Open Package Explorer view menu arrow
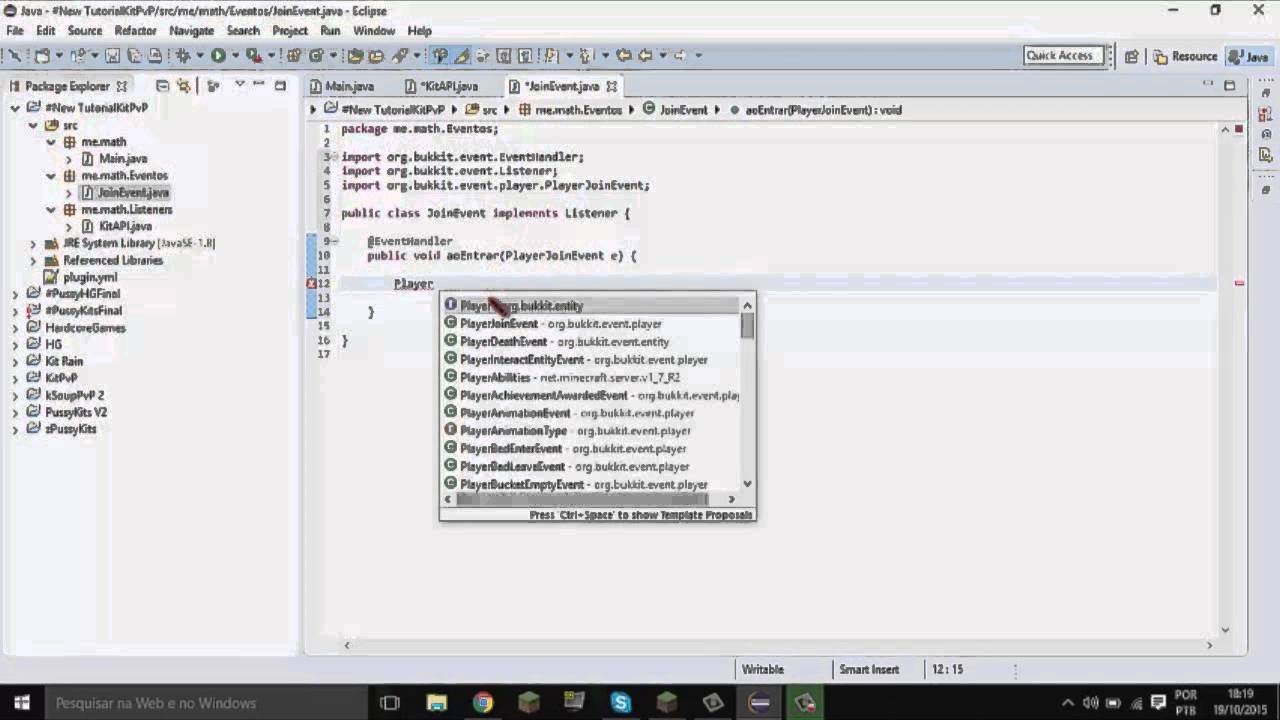Image resolution: width=1280 pixels, height=720 pixels. (x=239, y=85)
